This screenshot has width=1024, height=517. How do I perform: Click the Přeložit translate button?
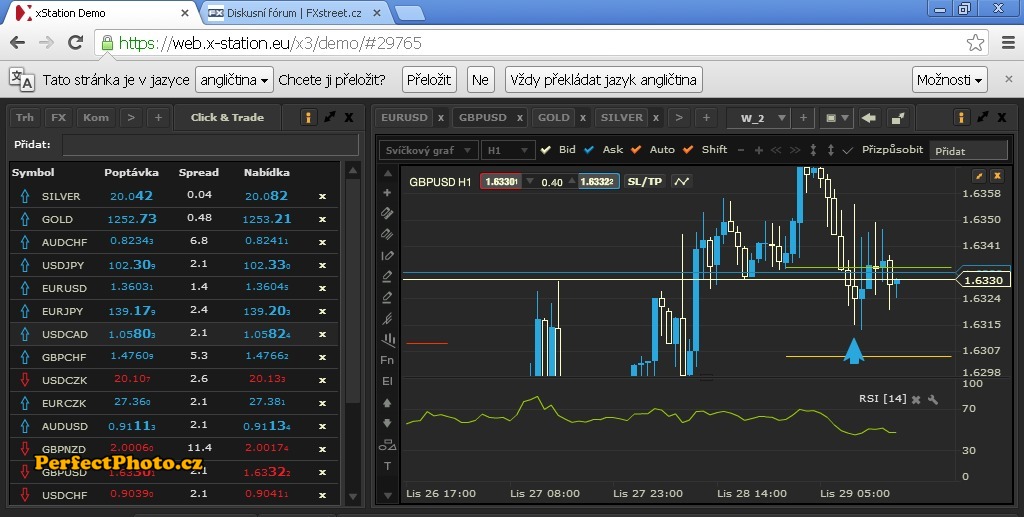click(429, 80)
